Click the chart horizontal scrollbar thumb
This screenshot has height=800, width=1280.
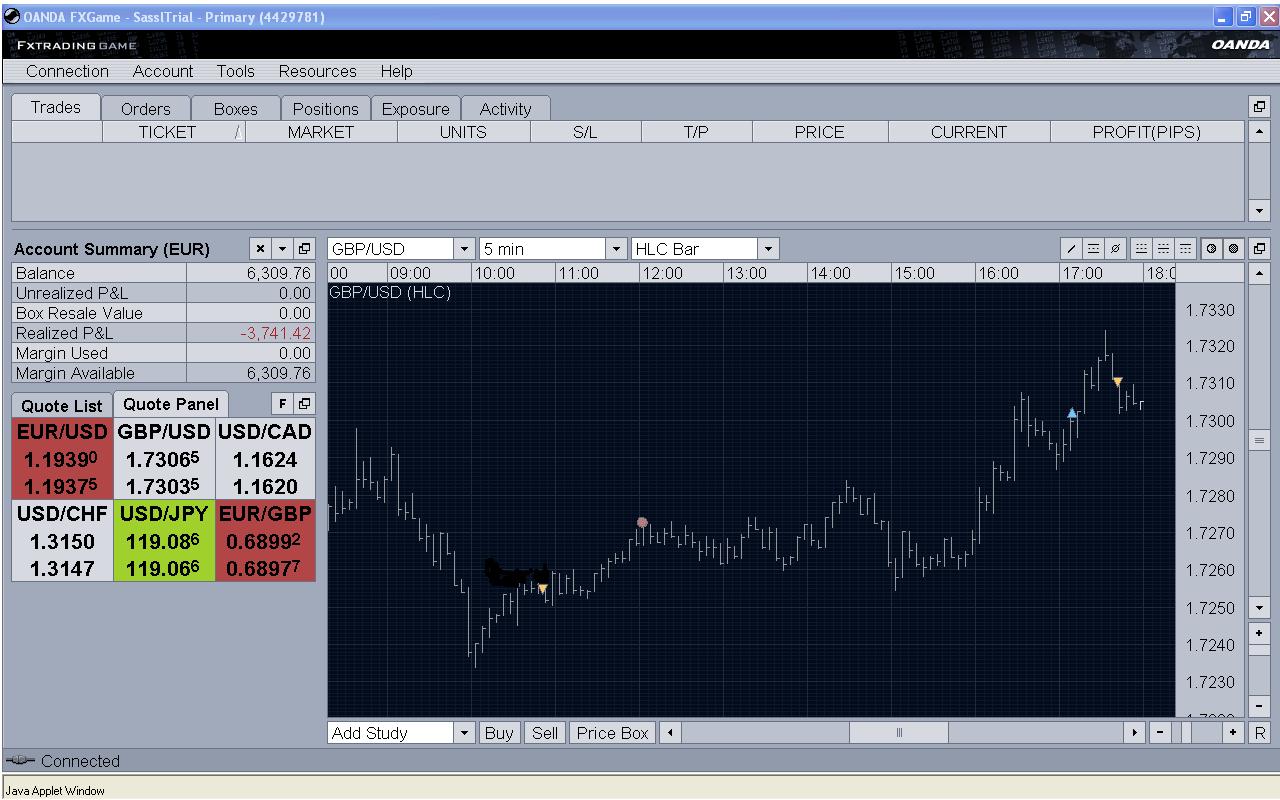[x=899, y=733]
